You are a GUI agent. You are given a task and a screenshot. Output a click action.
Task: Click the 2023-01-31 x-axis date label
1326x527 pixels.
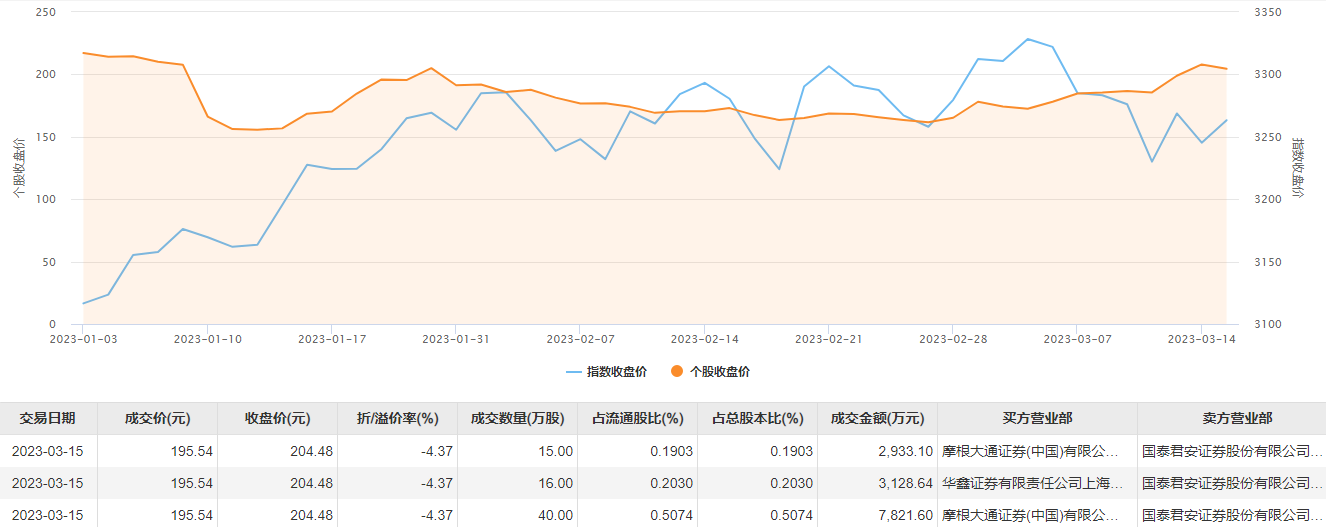tap(455, 339)
